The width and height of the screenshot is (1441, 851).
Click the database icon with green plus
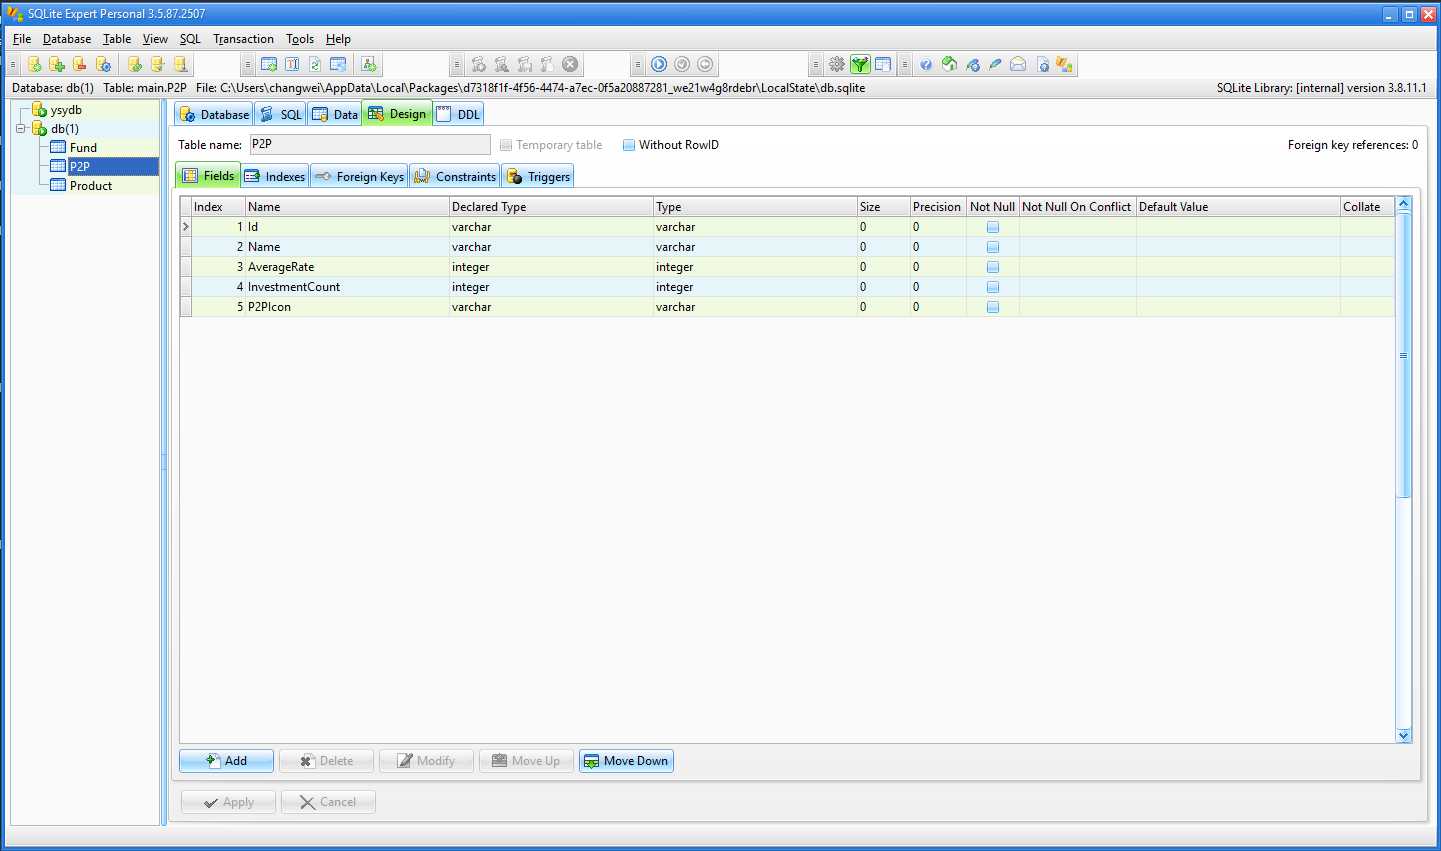pyautogui.click(x=57, y=64)
